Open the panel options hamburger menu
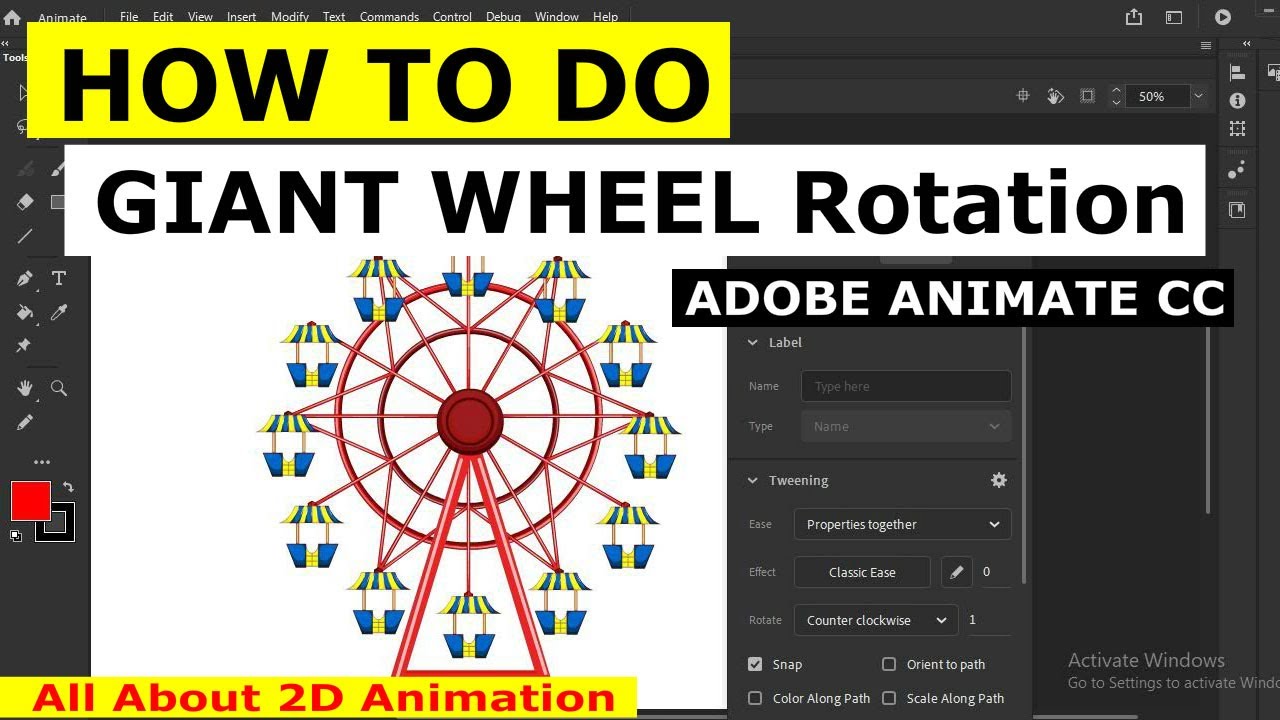 point(1206,45)
